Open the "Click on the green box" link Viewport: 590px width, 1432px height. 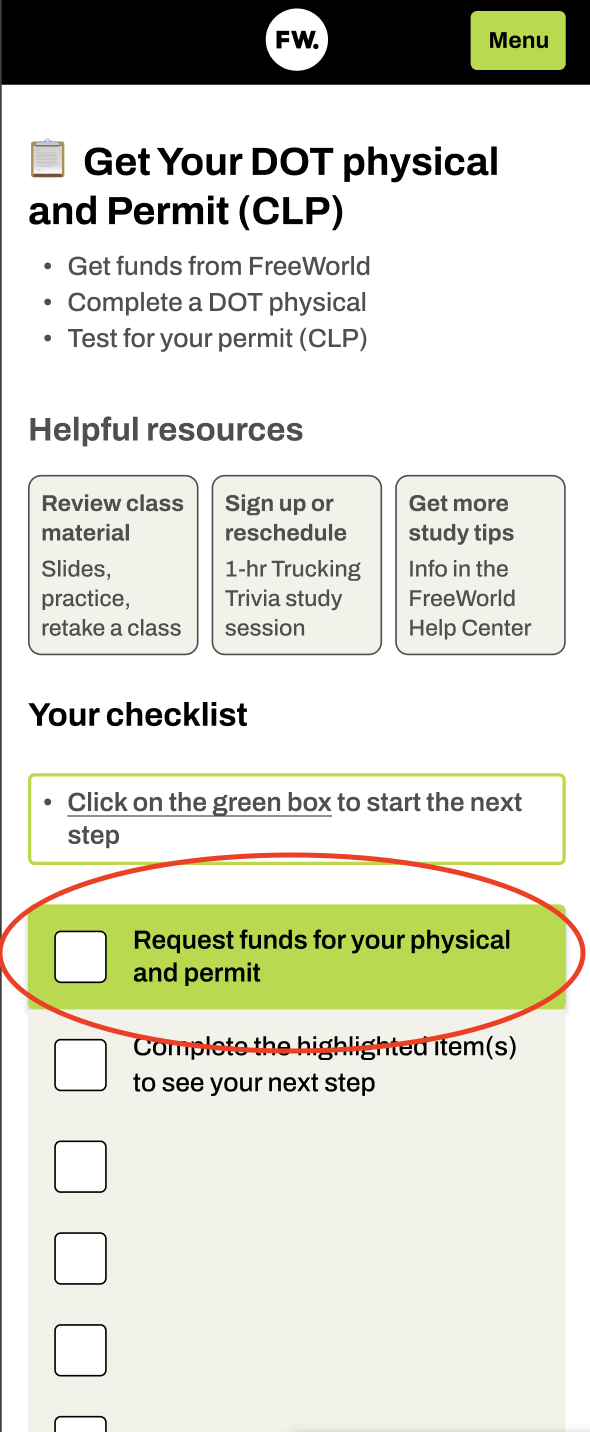(198, 801)
